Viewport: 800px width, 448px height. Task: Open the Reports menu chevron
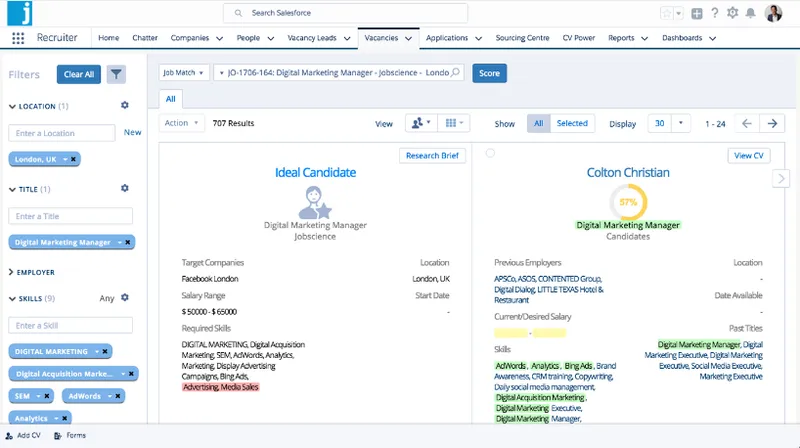click(644, 38)
